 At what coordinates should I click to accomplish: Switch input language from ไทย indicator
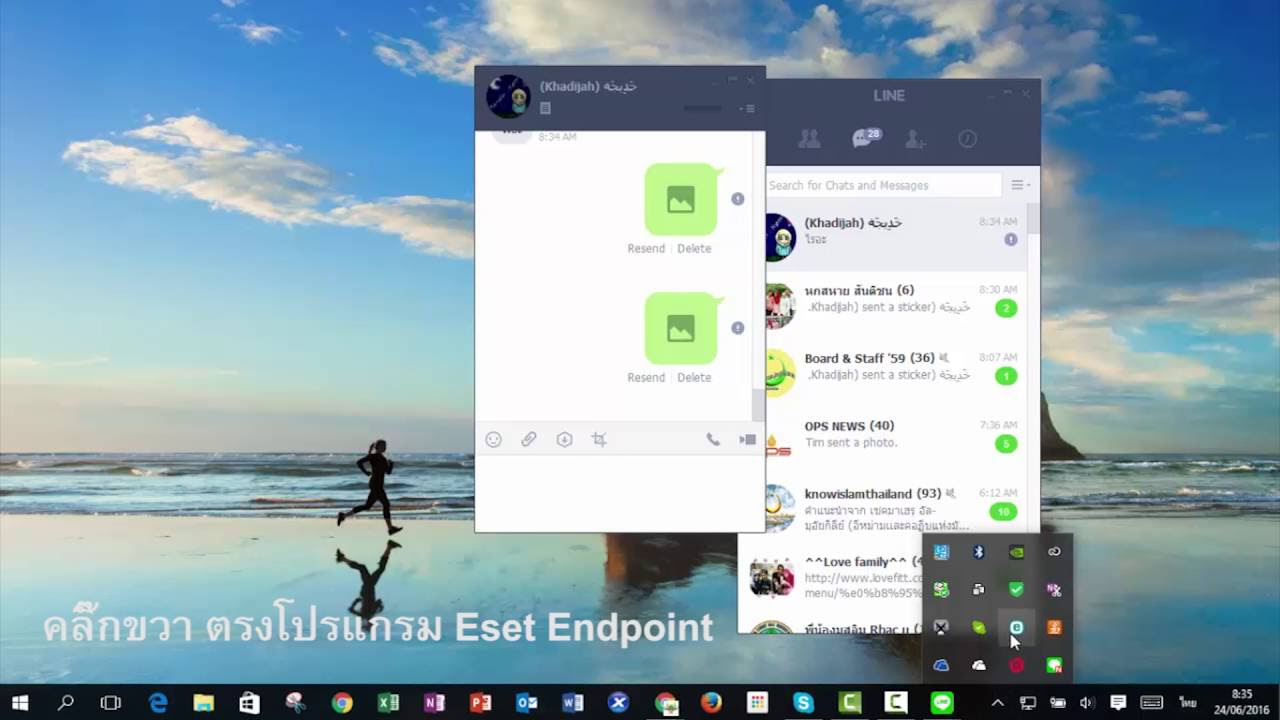(x=1188, y=703)
